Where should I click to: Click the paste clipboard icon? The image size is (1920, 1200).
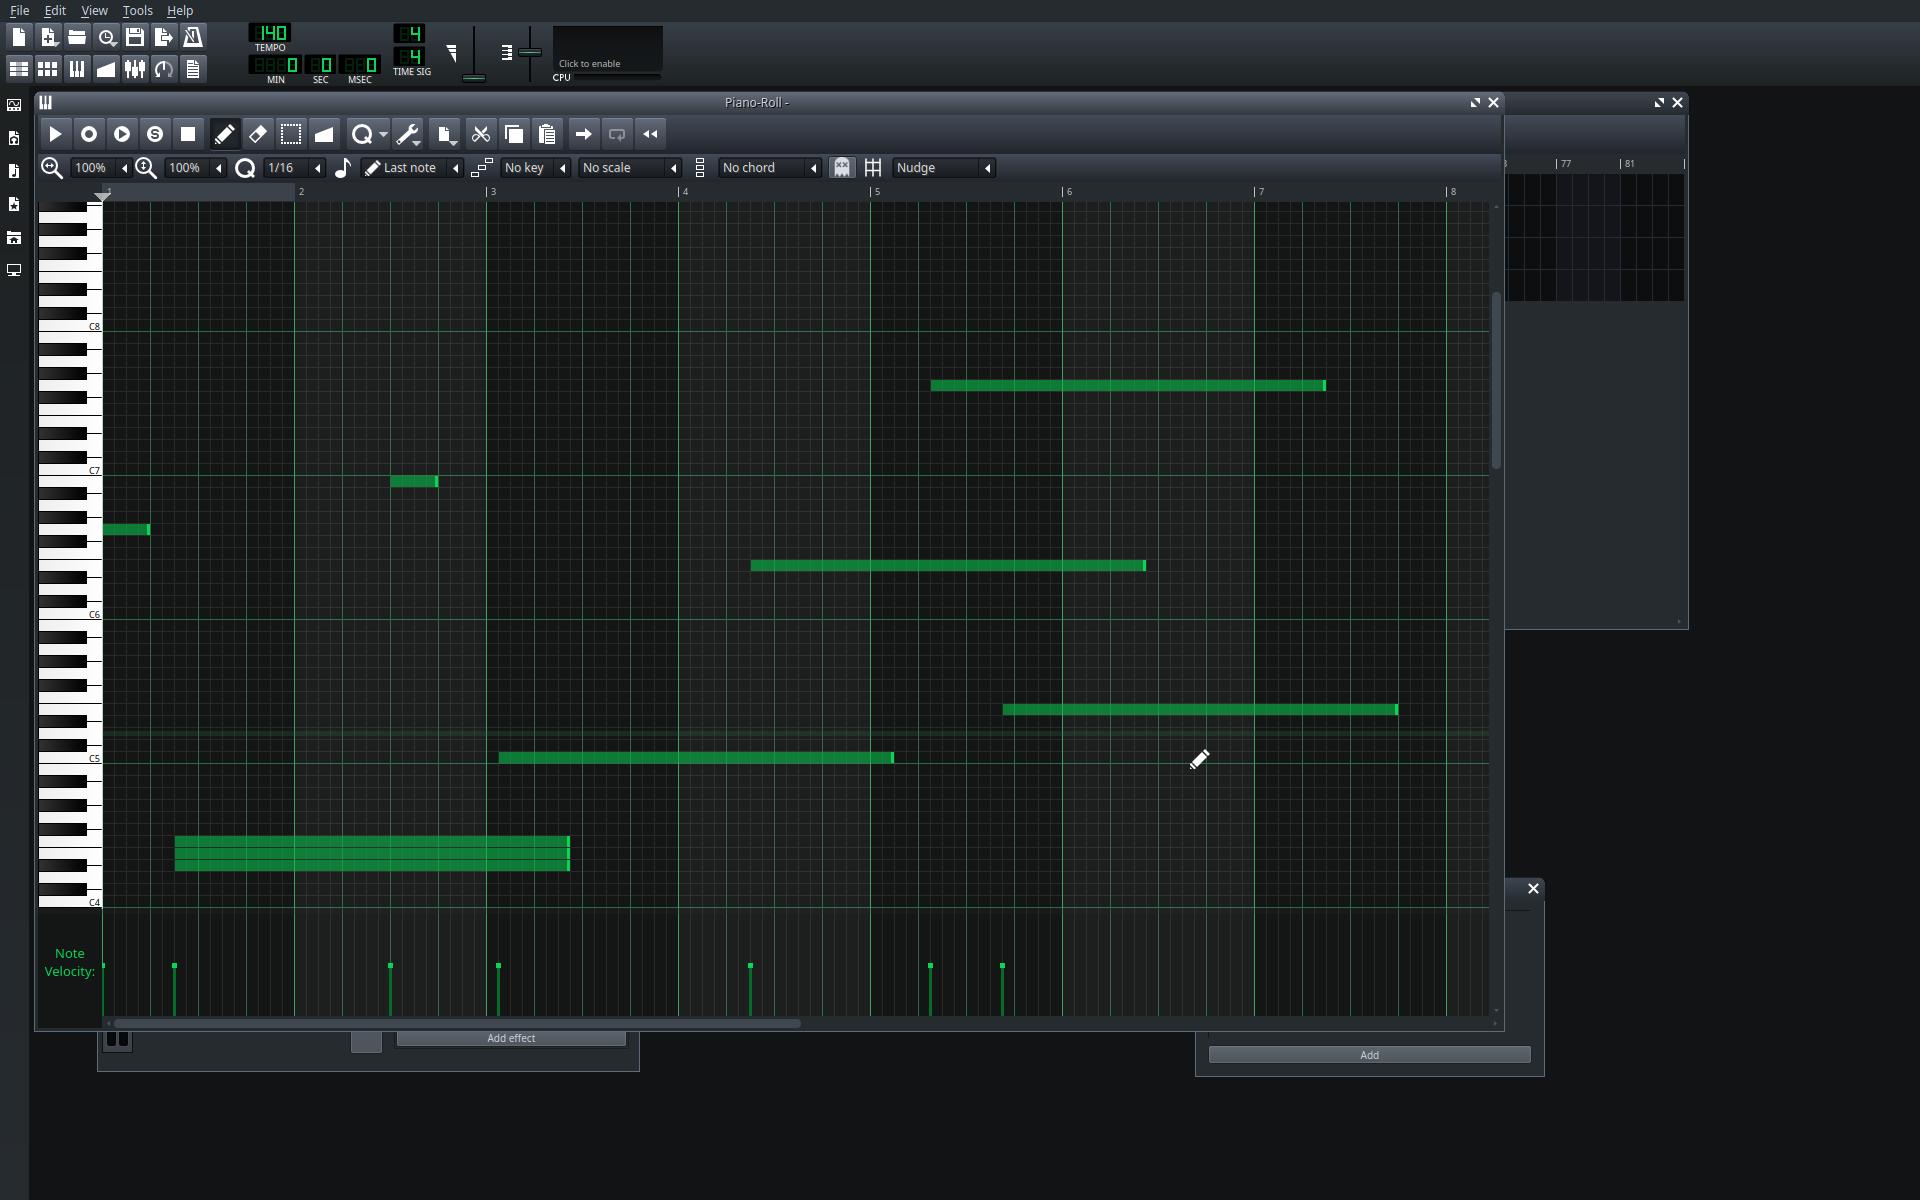pyautogui.click(x=547, y=134)
